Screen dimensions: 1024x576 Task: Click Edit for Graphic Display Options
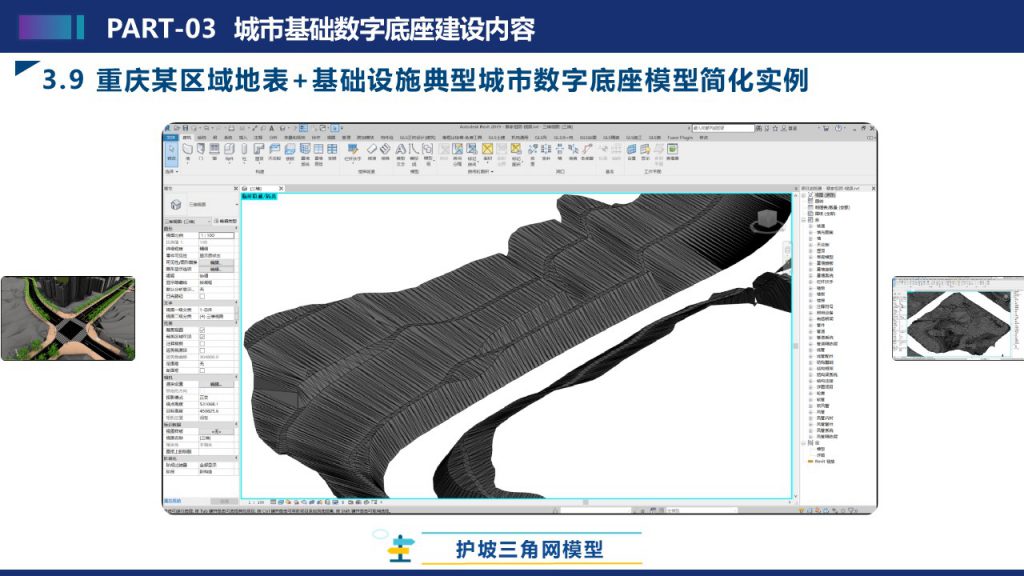point(216,269)
